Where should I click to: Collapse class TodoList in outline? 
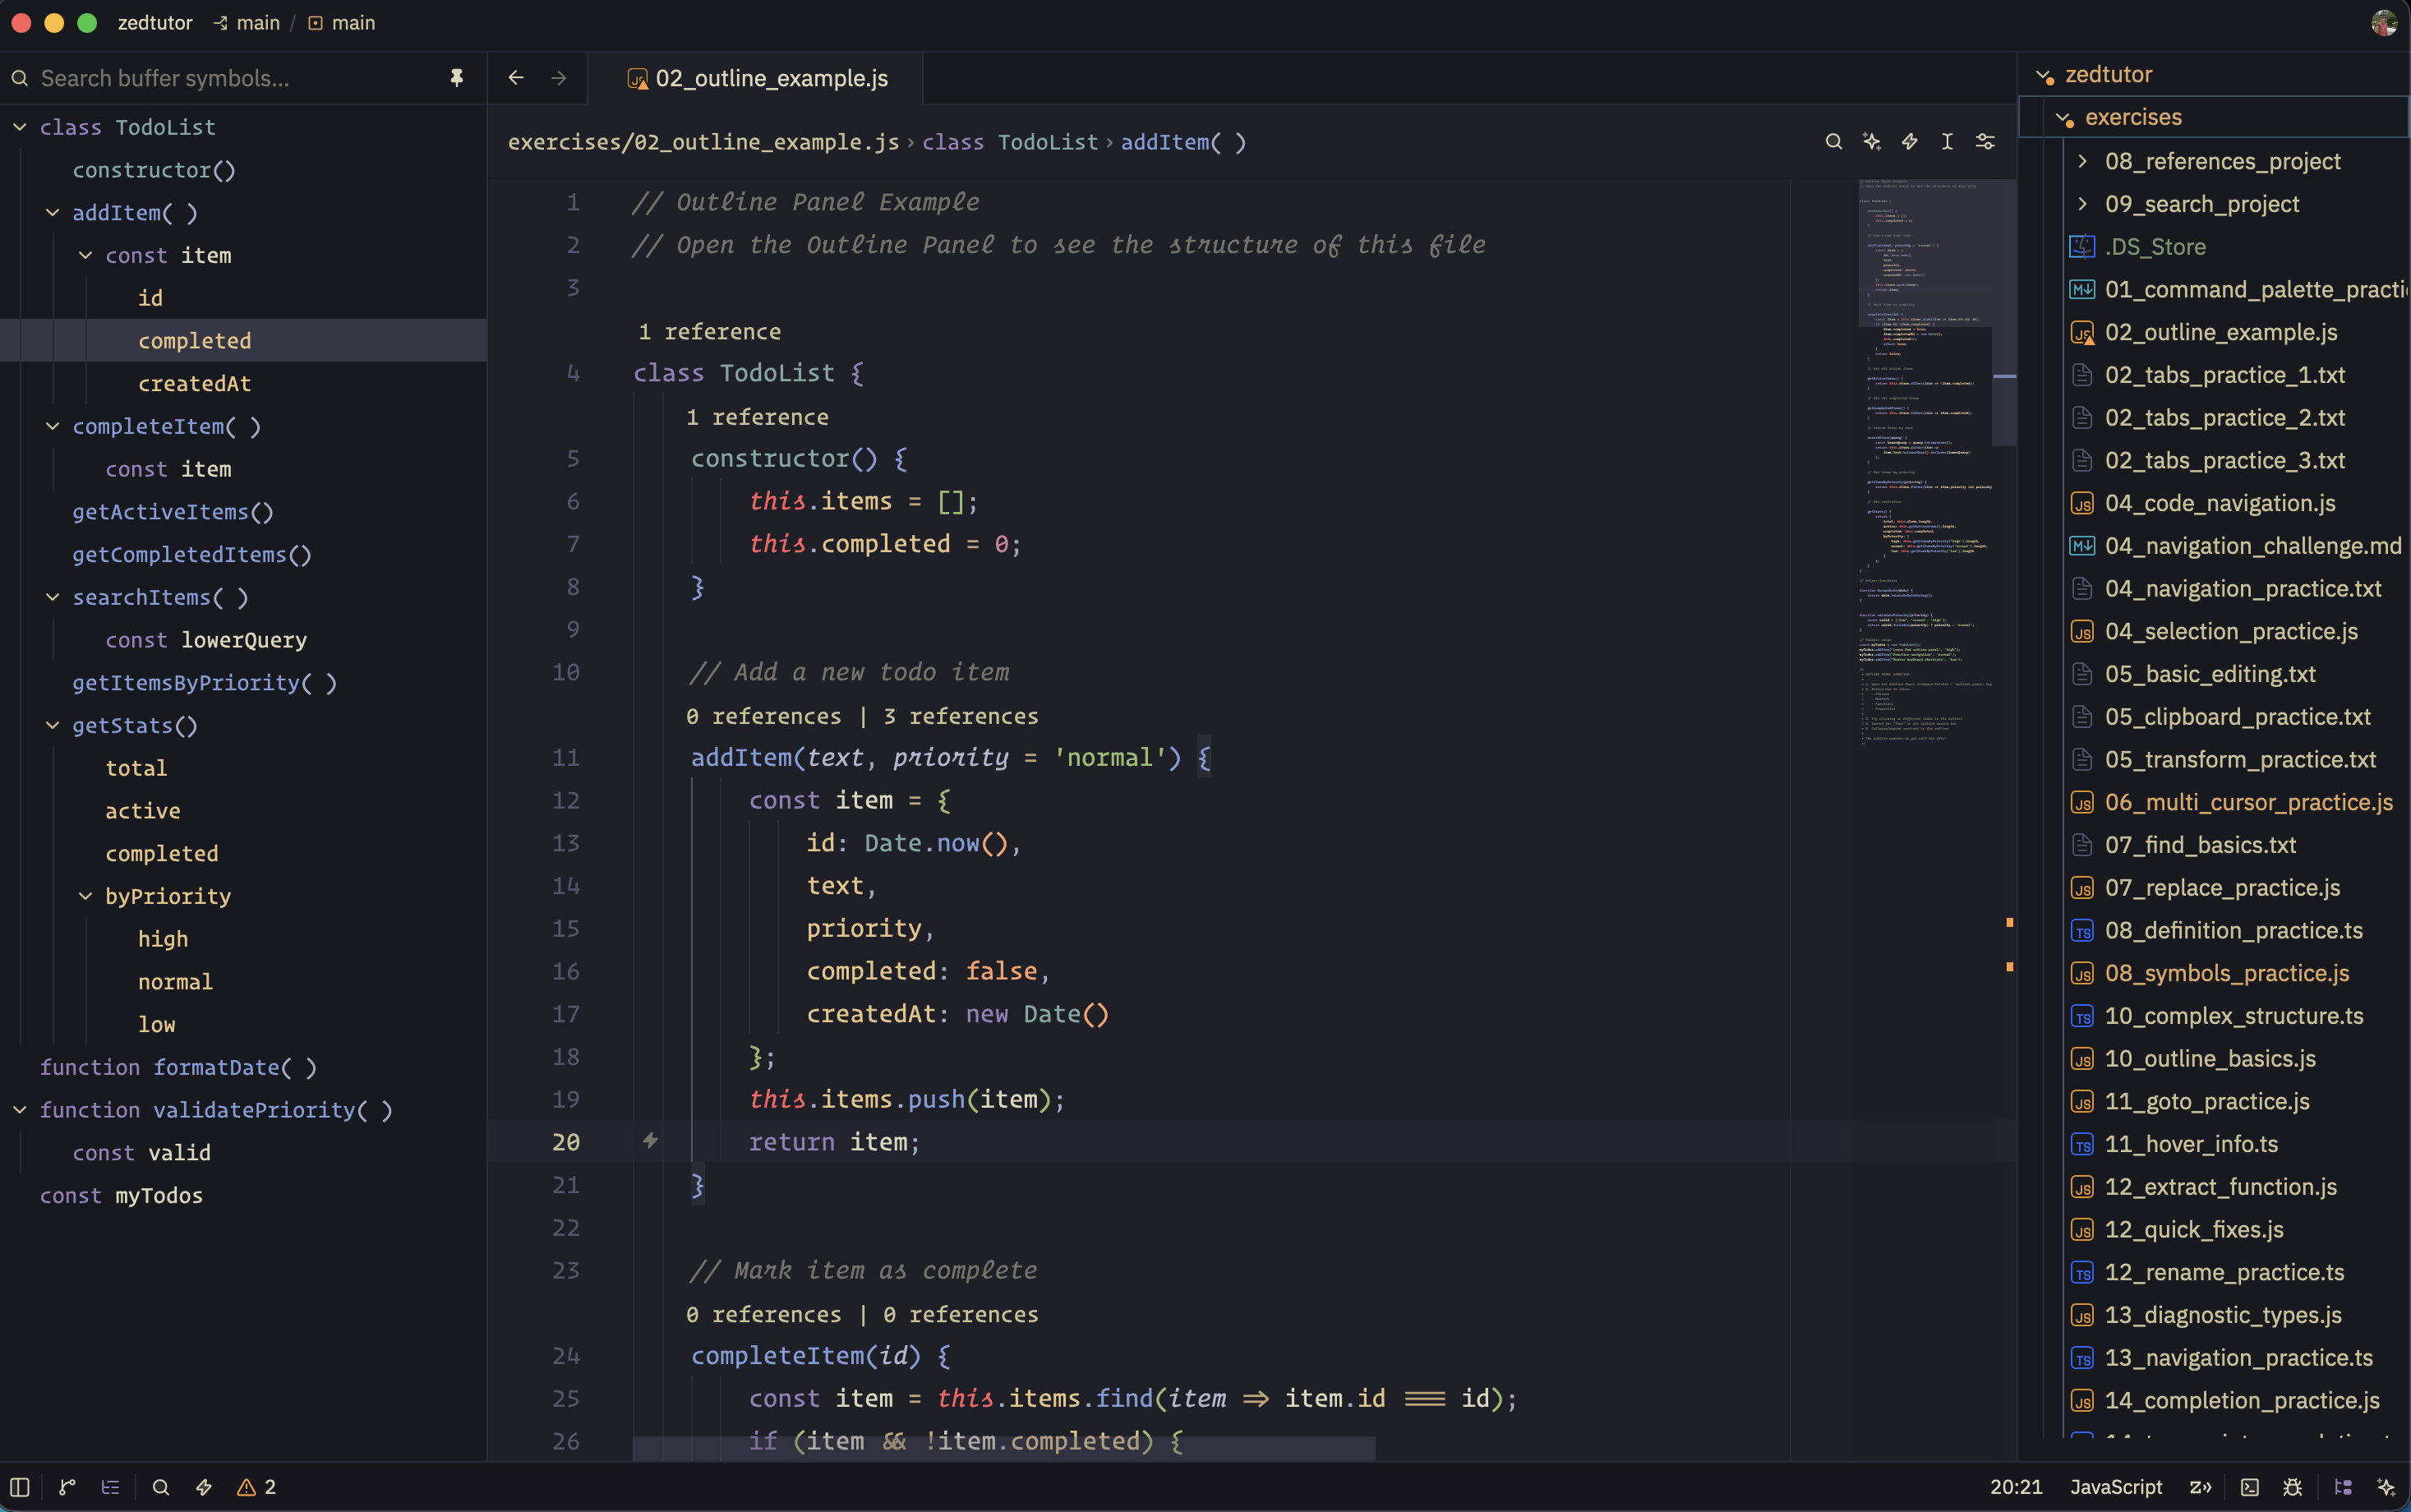(x=20, y=127)
